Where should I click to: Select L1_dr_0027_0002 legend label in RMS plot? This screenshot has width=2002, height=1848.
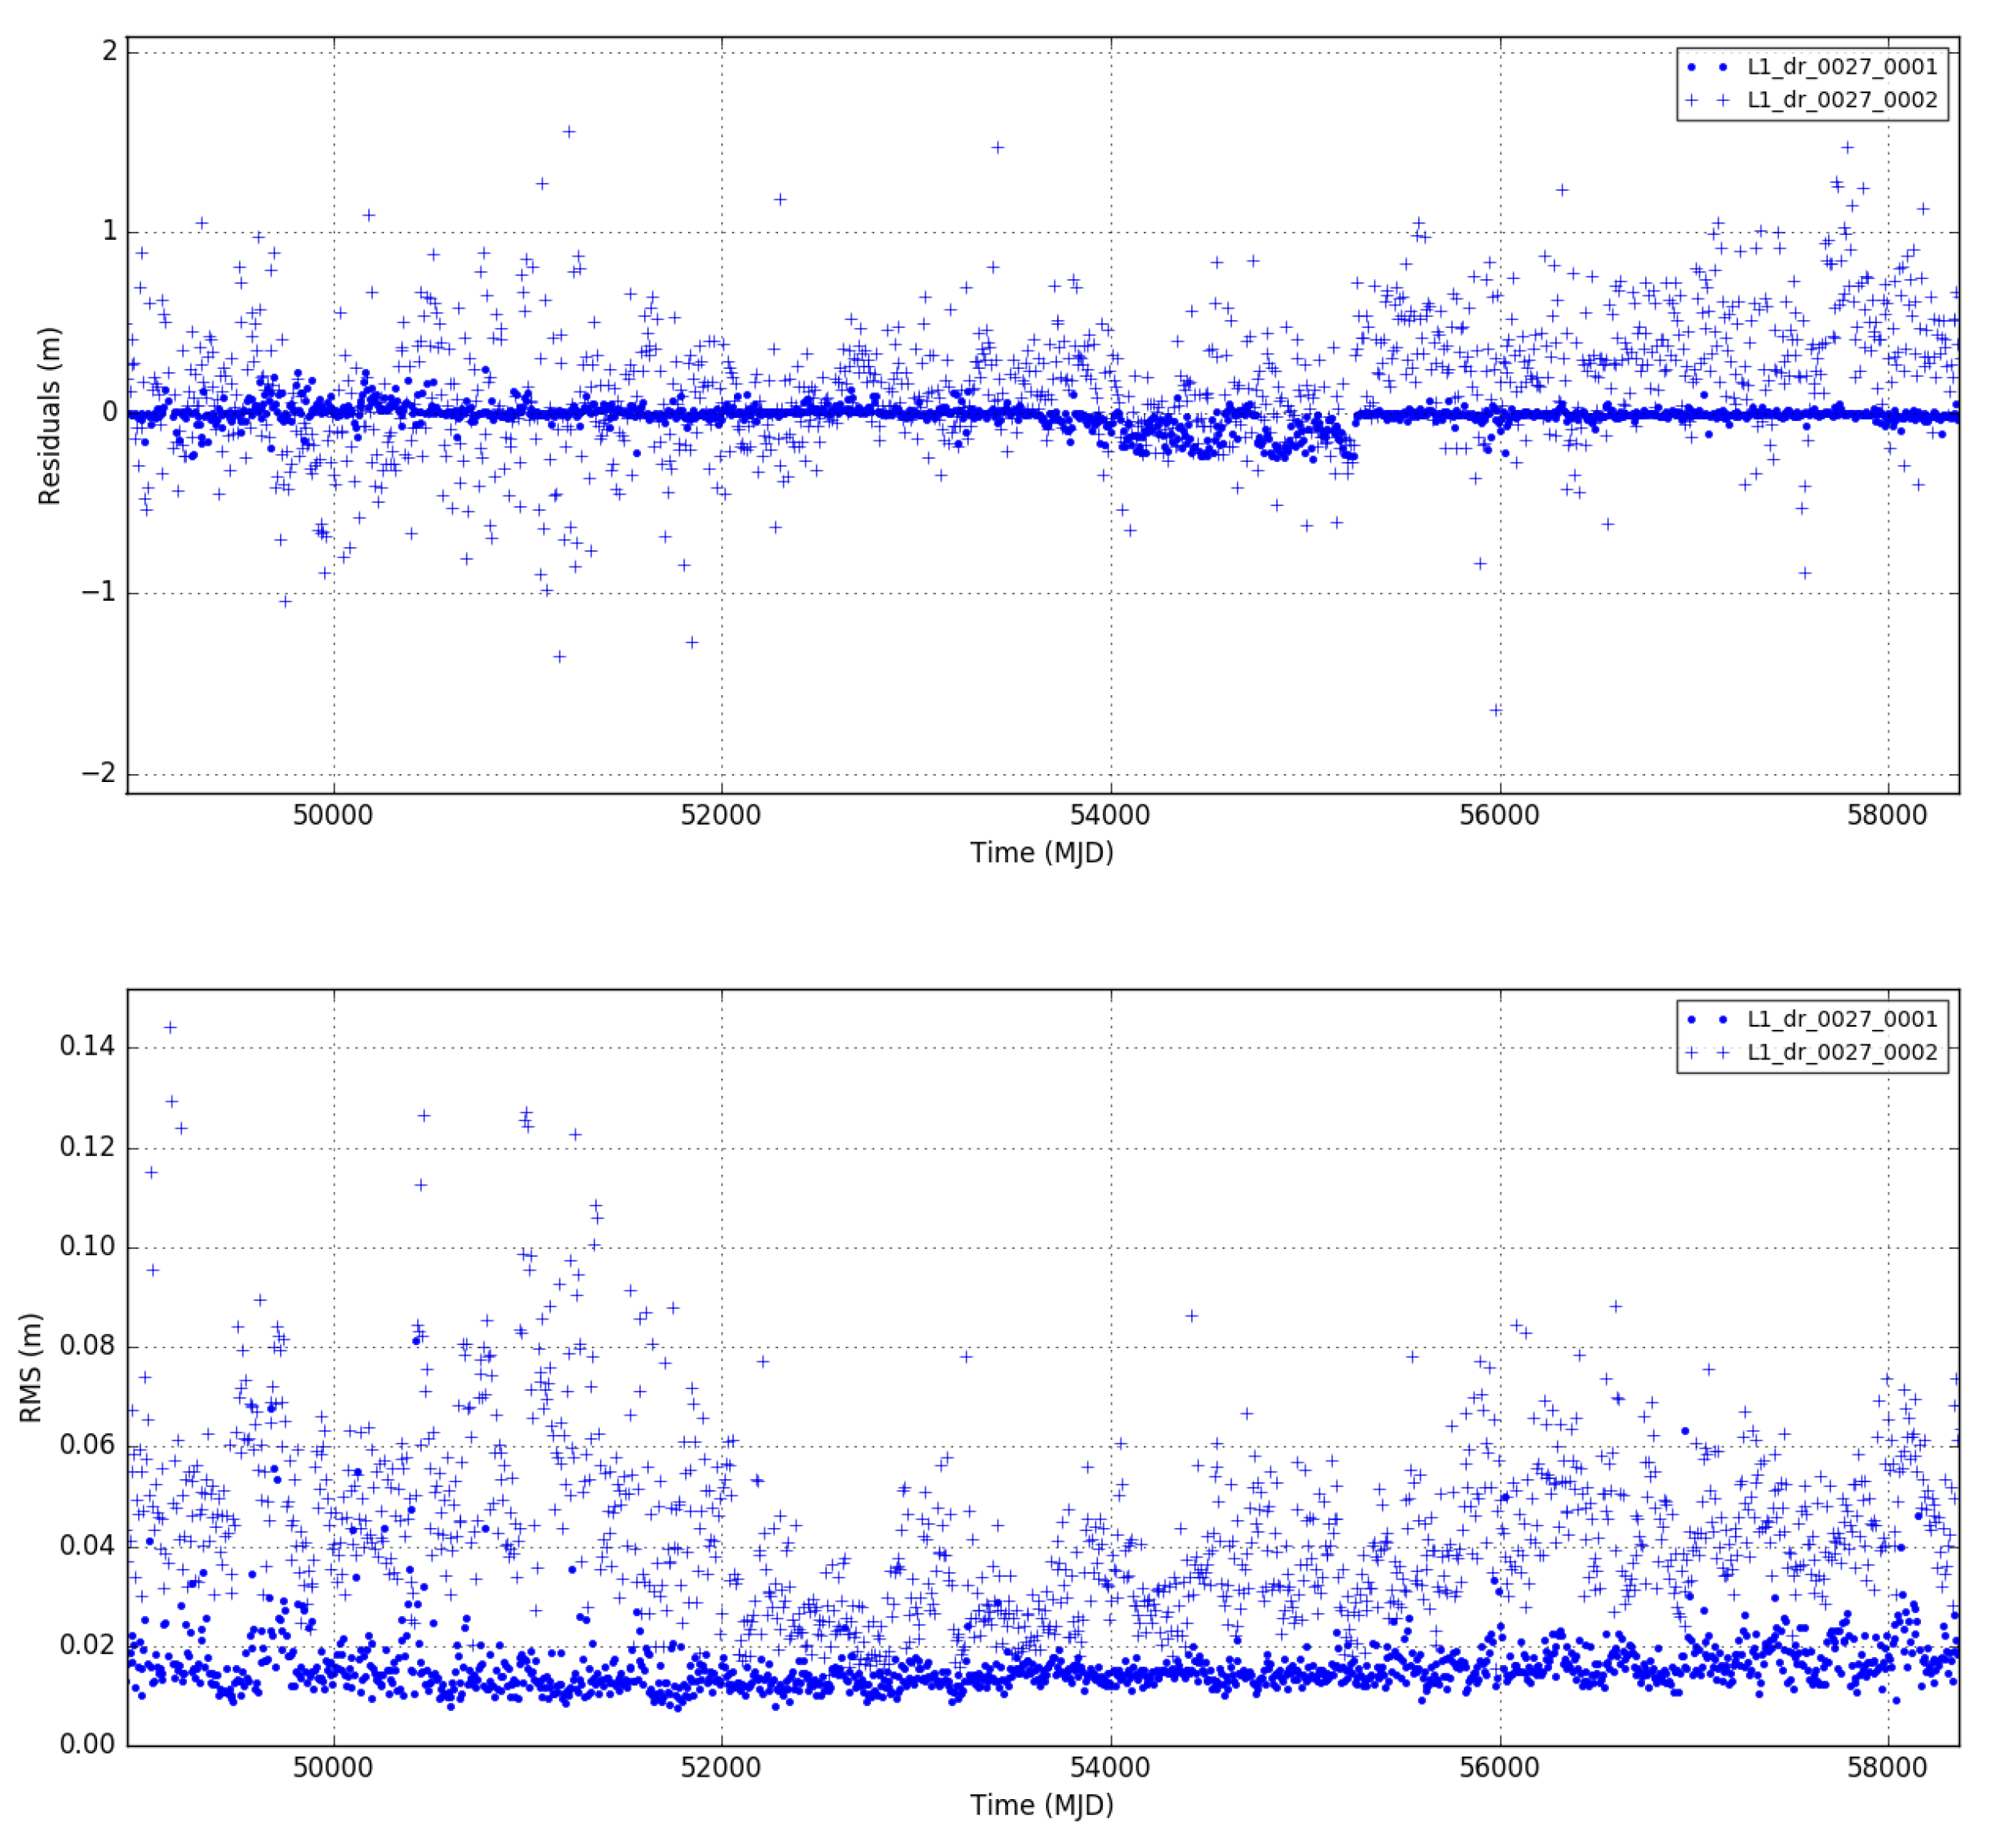coord(1842,1052)
